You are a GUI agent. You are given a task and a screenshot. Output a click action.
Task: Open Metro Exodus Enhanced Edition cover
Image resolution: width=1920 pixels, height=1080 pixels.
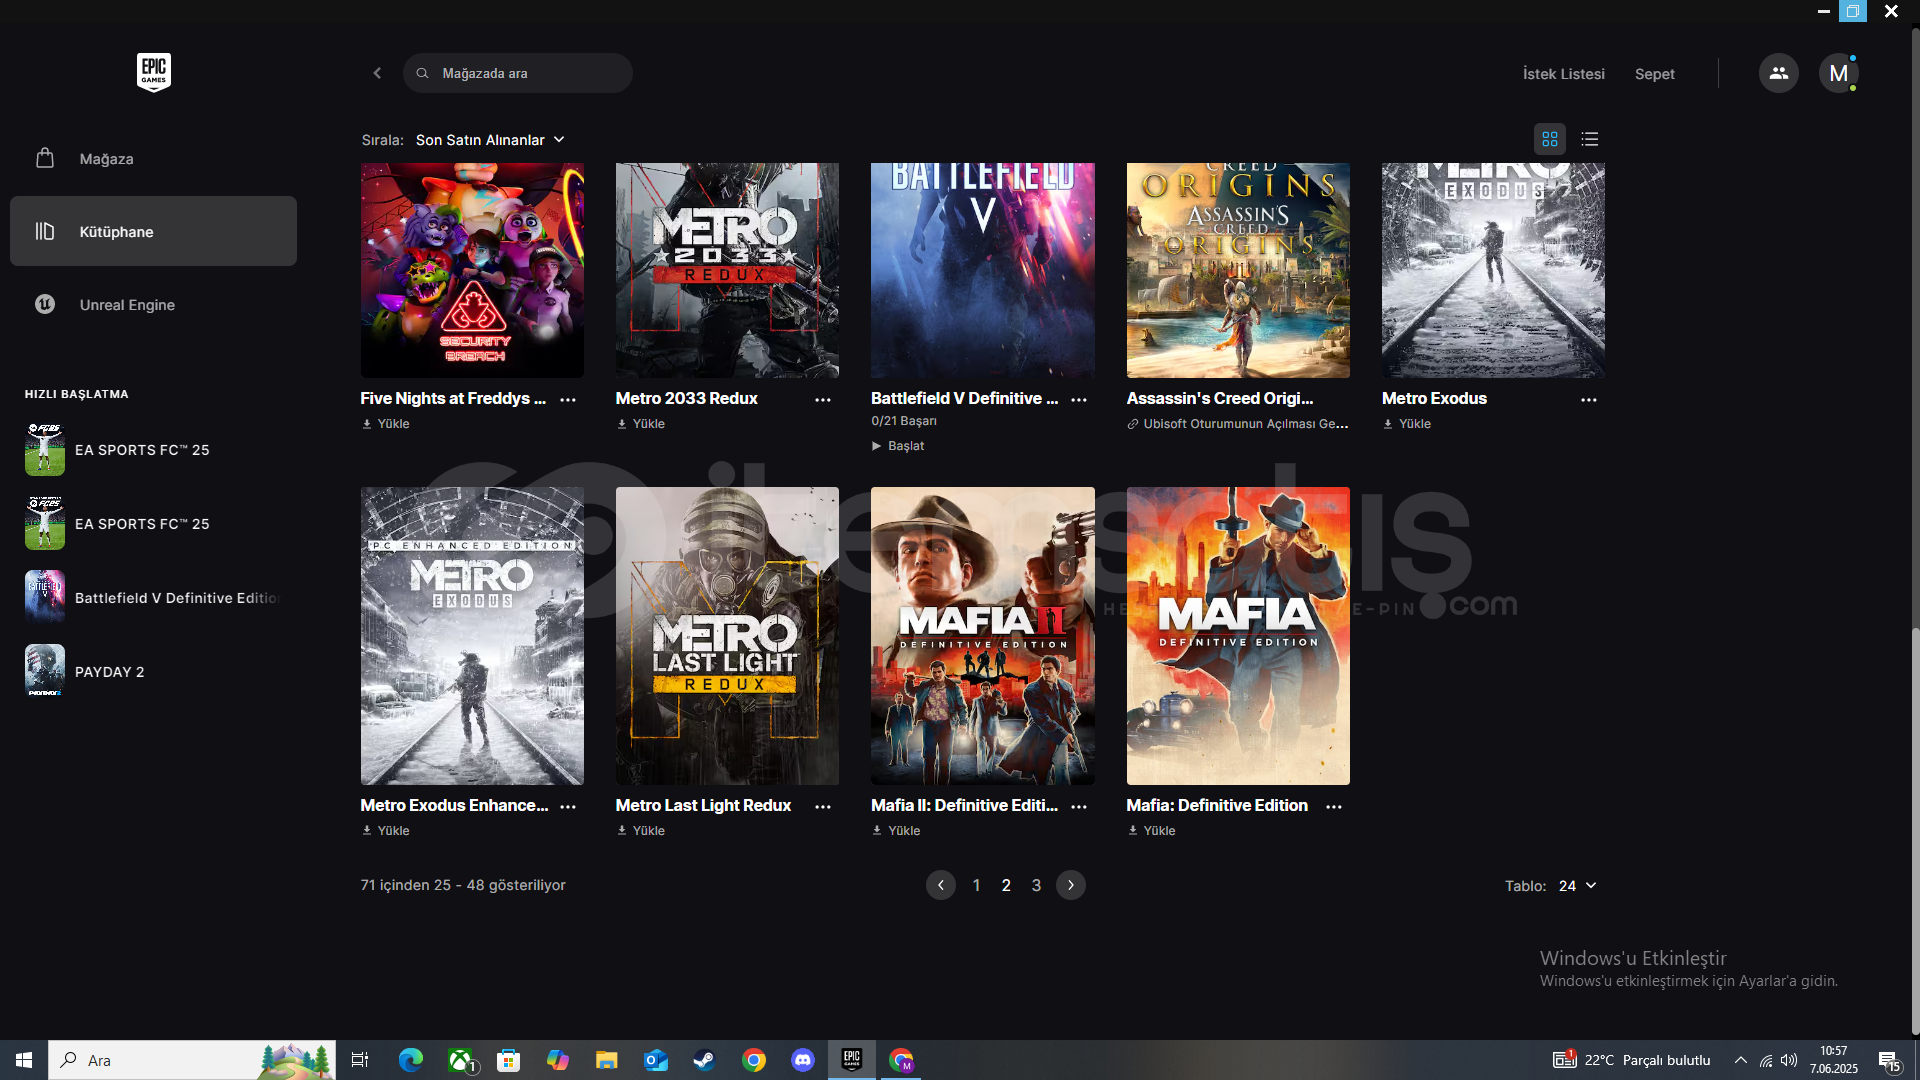coord(472,636)
